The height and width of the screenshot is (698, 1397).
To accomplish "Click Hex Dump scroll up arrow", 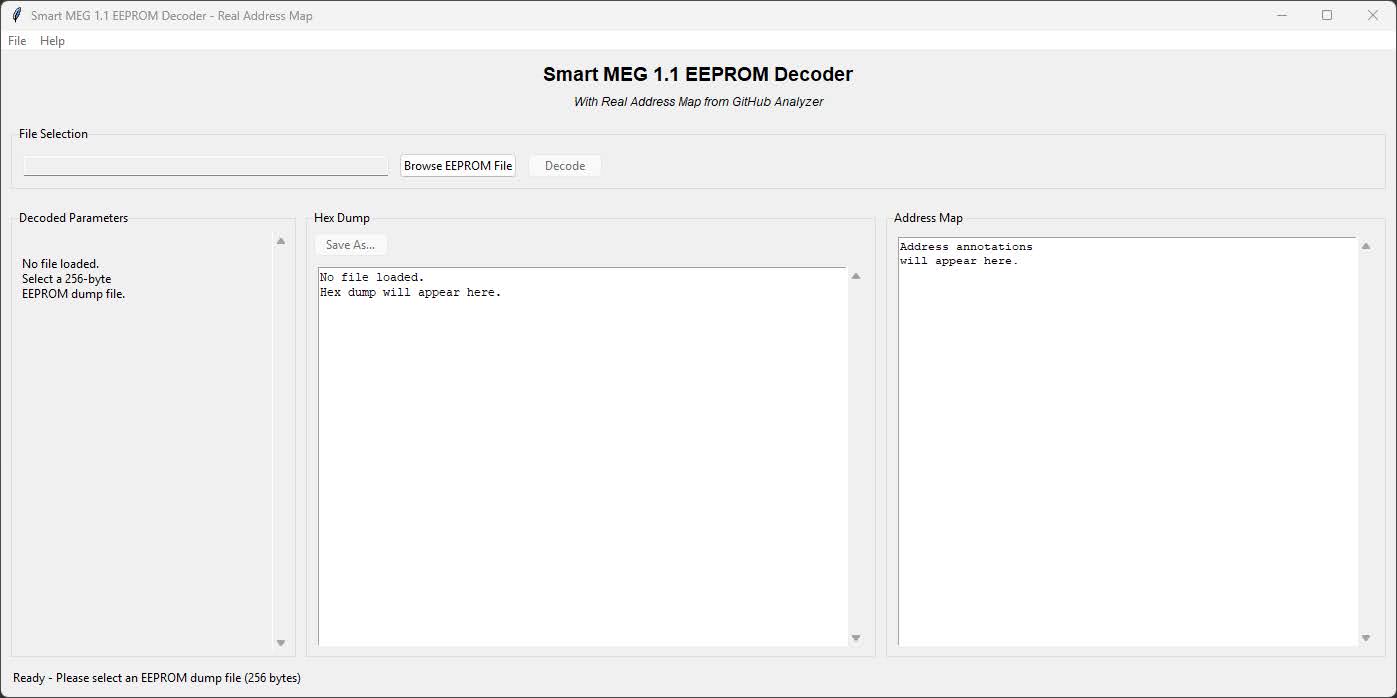I will (856, 276).
